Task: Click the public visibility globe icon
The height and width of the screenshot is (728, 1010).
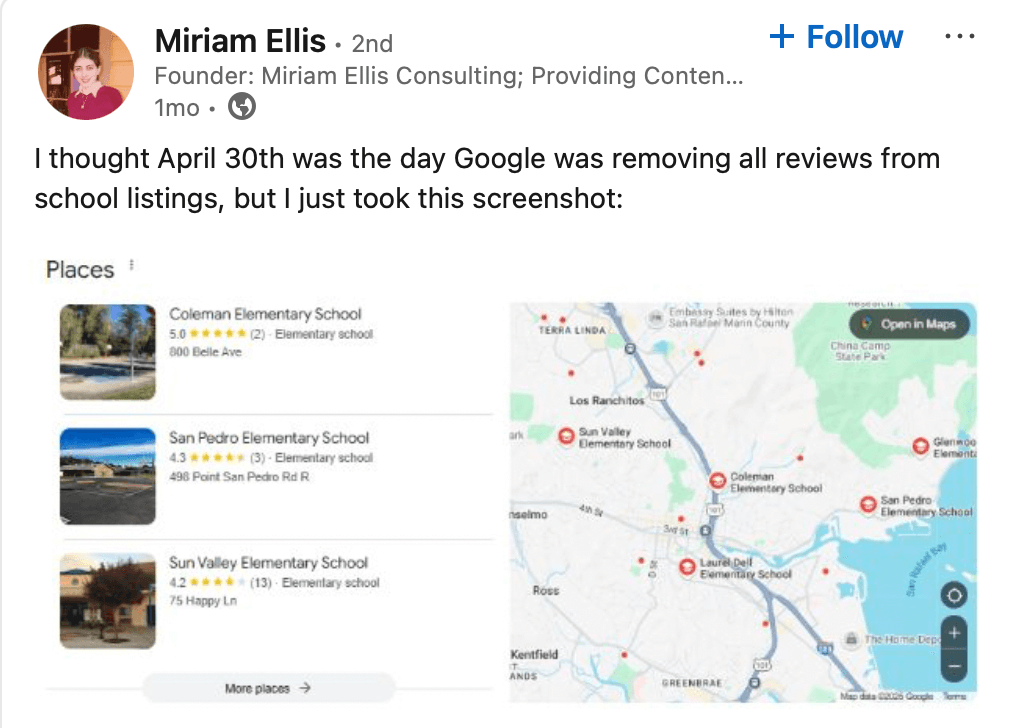Action: (242, 107)
